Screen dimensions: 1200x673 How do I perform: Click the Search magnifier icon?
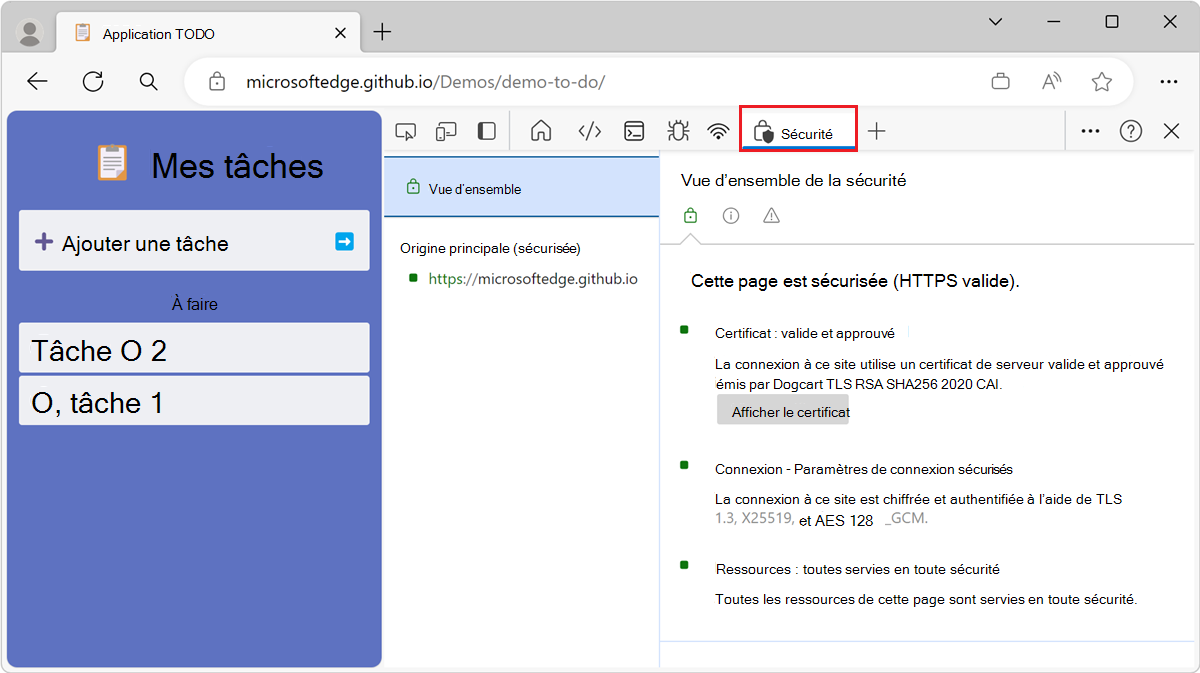tap(148, 82)
